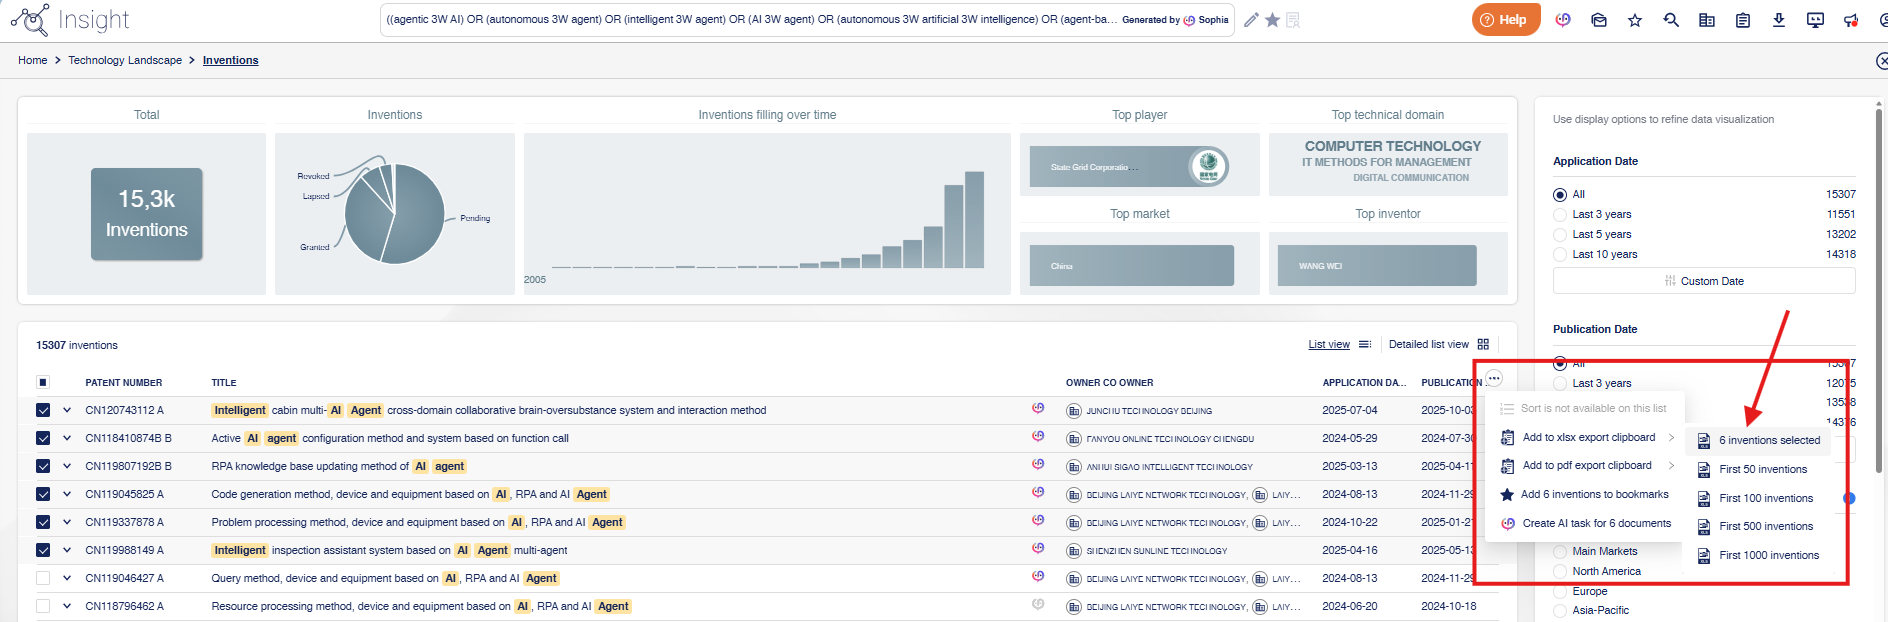Screen dimensions: 1888x622
Task: Expand row chevron for CN119046427 A
Action: [x=67, y=578]
